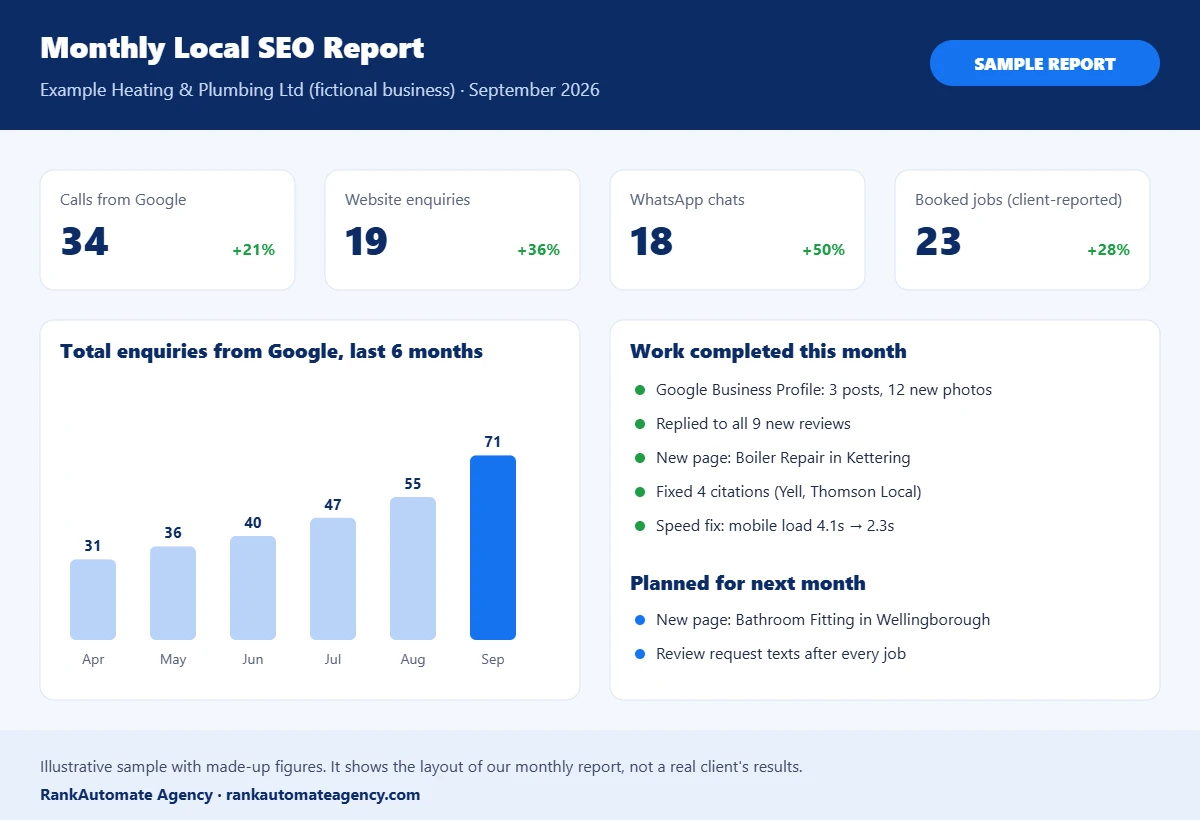Click the Total enquiries from Google chart title
The height and width of the screenshot is (820, 1200).
pos(271,351)
